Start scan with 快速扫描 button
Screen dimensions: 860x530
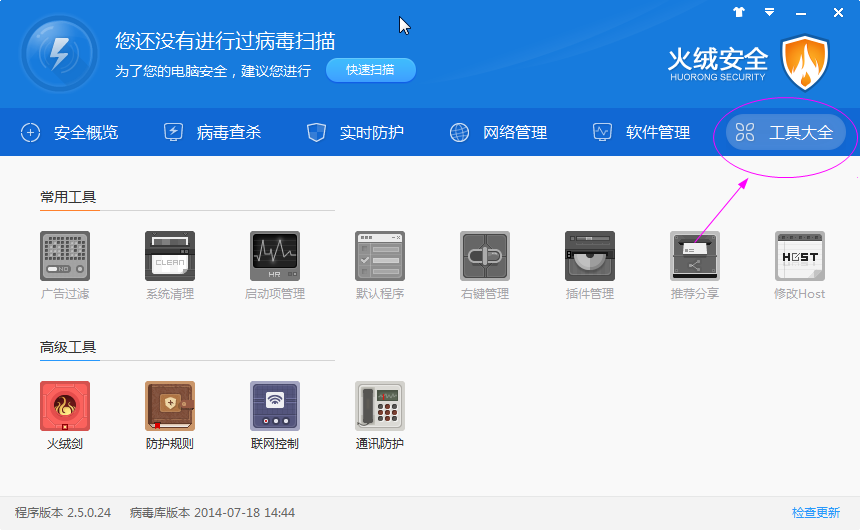371,70
